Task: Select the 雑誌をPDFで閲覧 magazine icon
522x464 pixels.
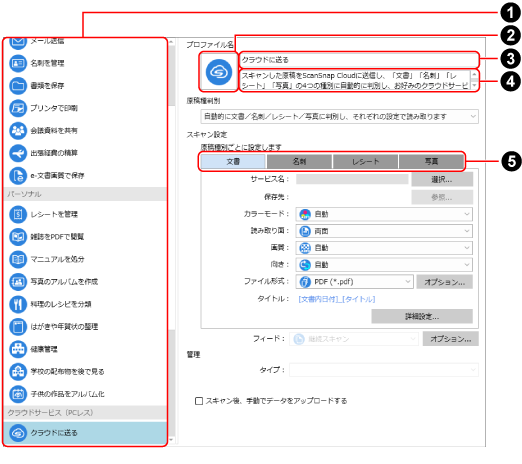Action: click(x=18, y=237)
